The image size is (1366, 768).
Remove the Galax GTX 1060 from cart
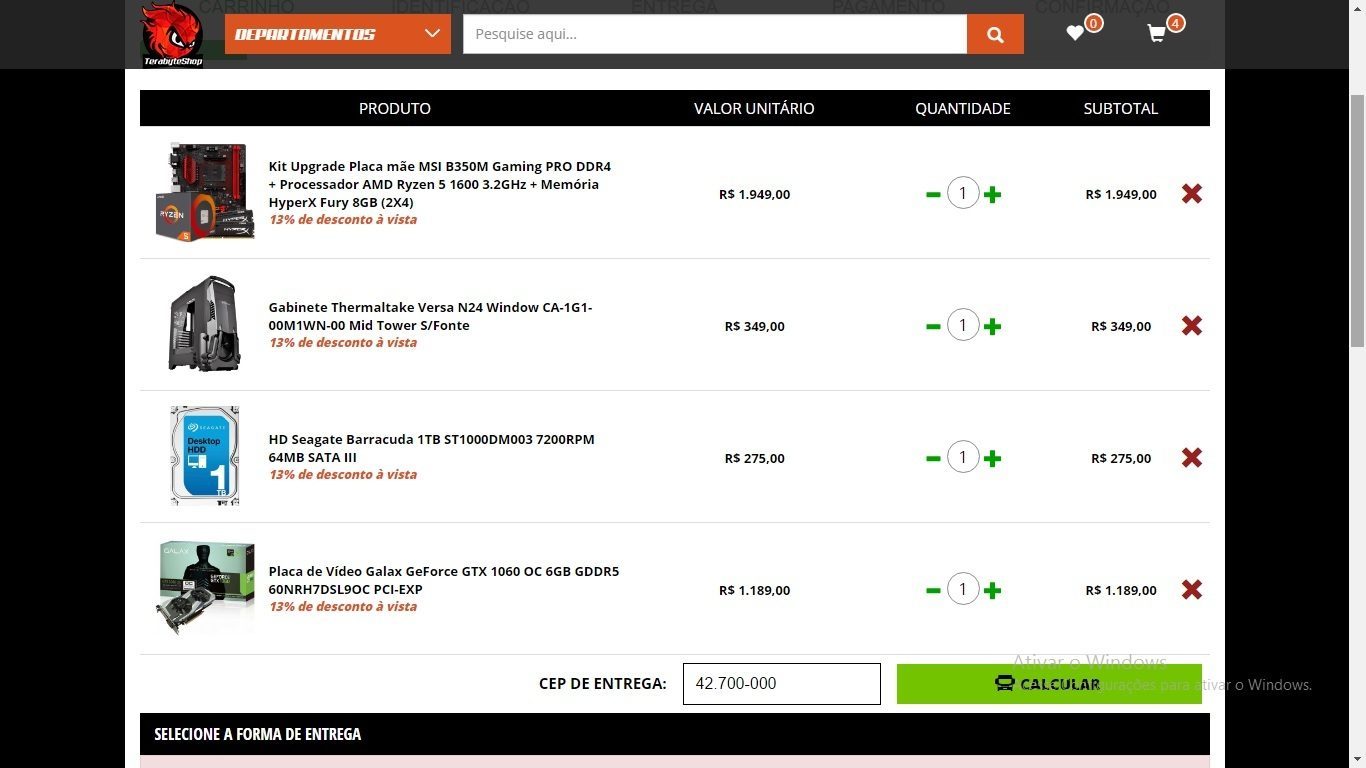point(1191,589)
